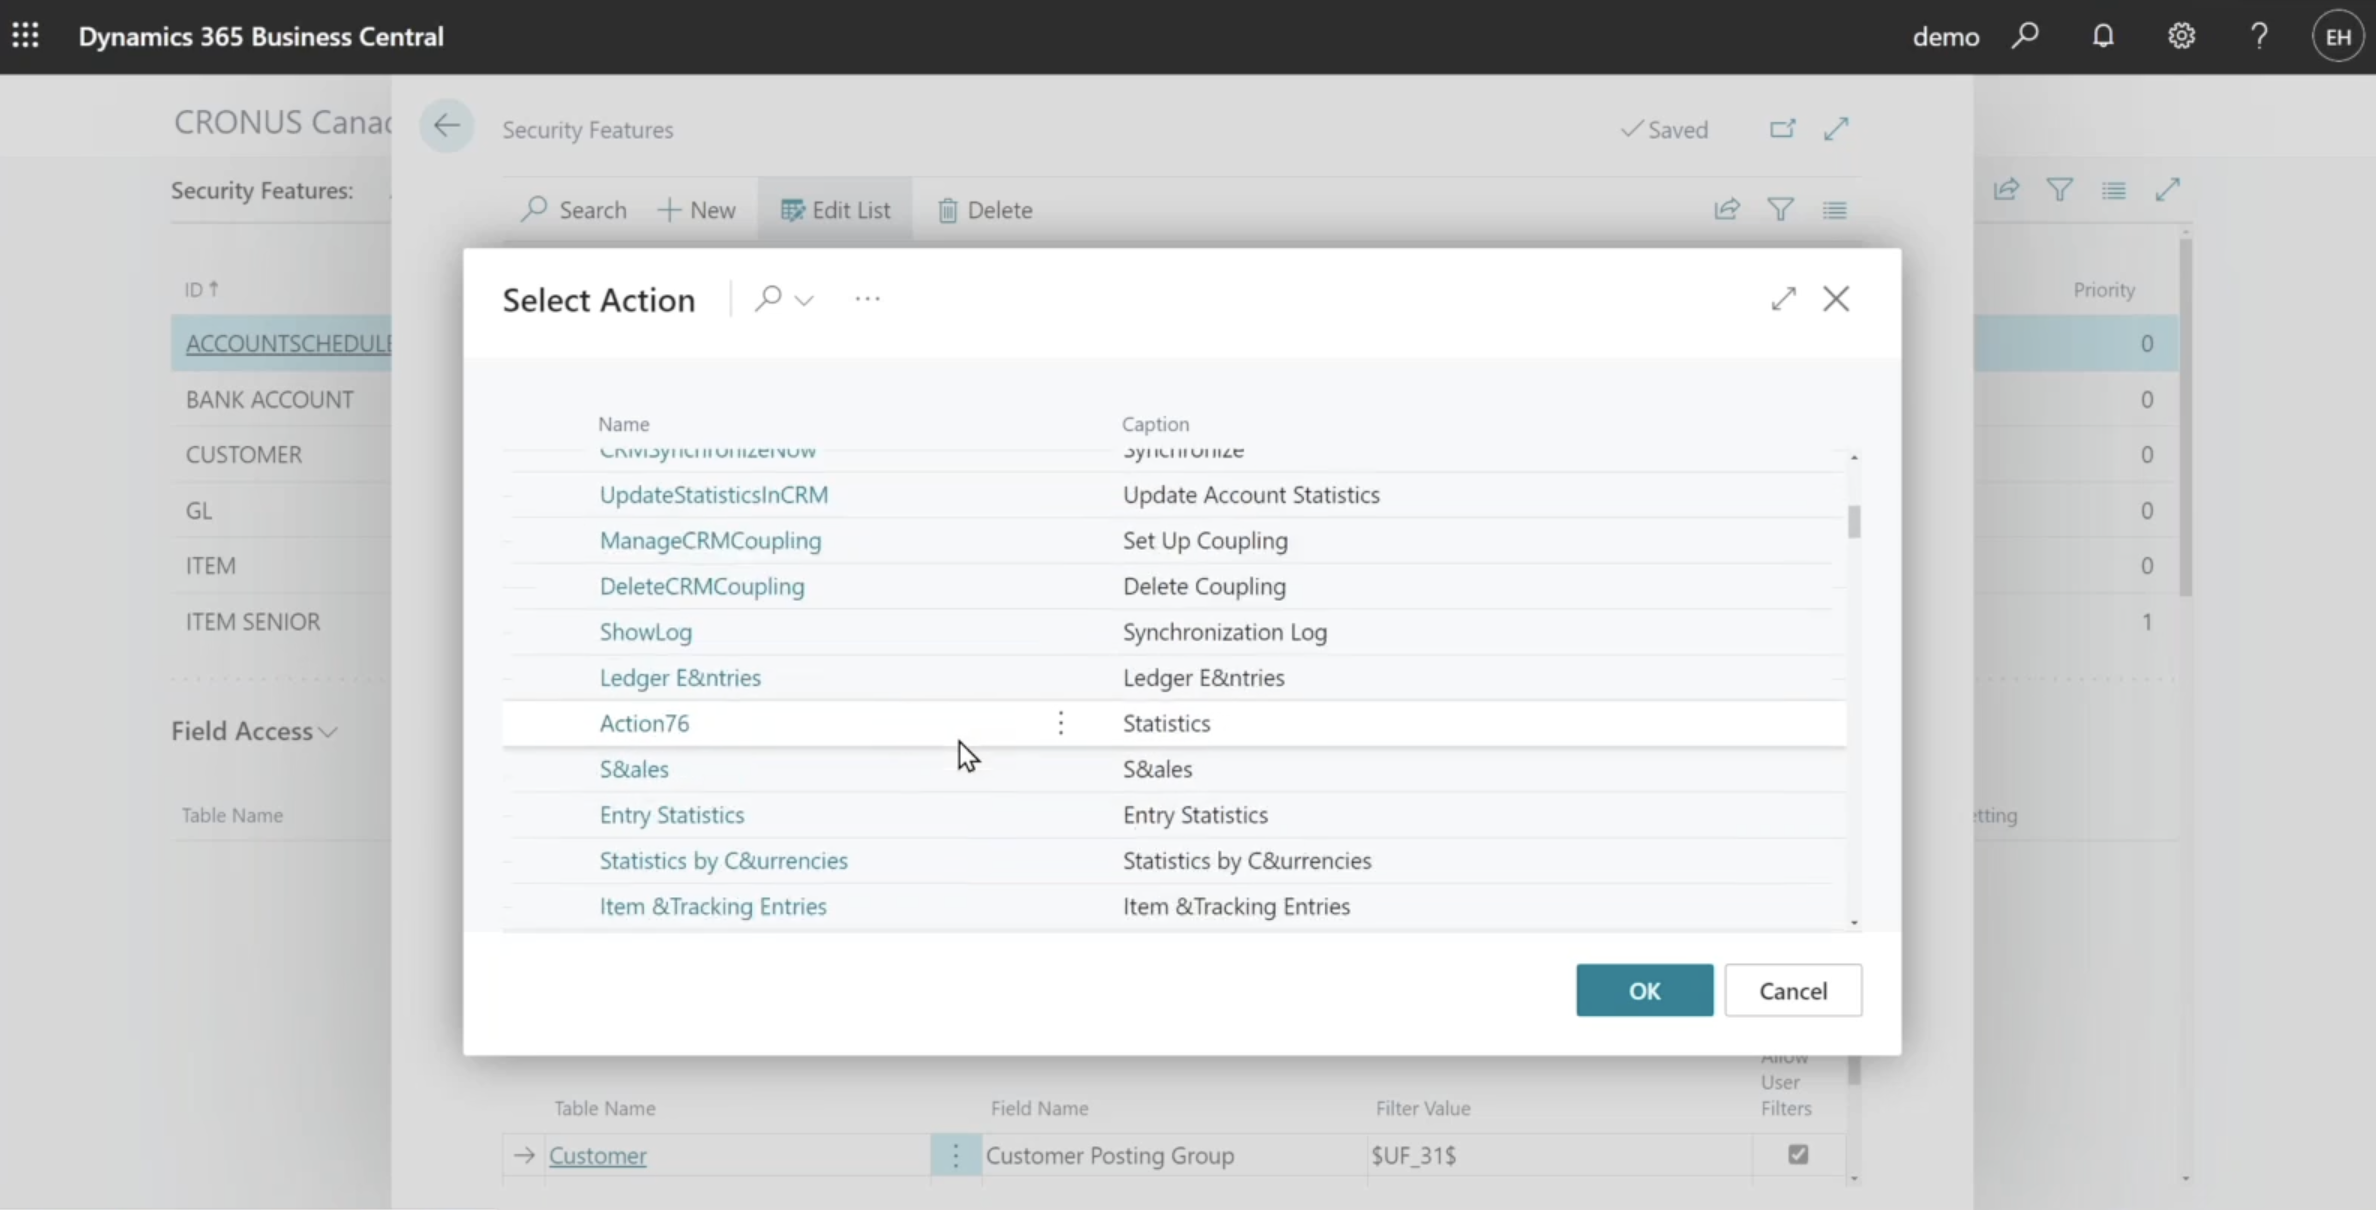Click Delete in the toolbar
Viewport: 2376px width, 1210px height.
[985, 210]
